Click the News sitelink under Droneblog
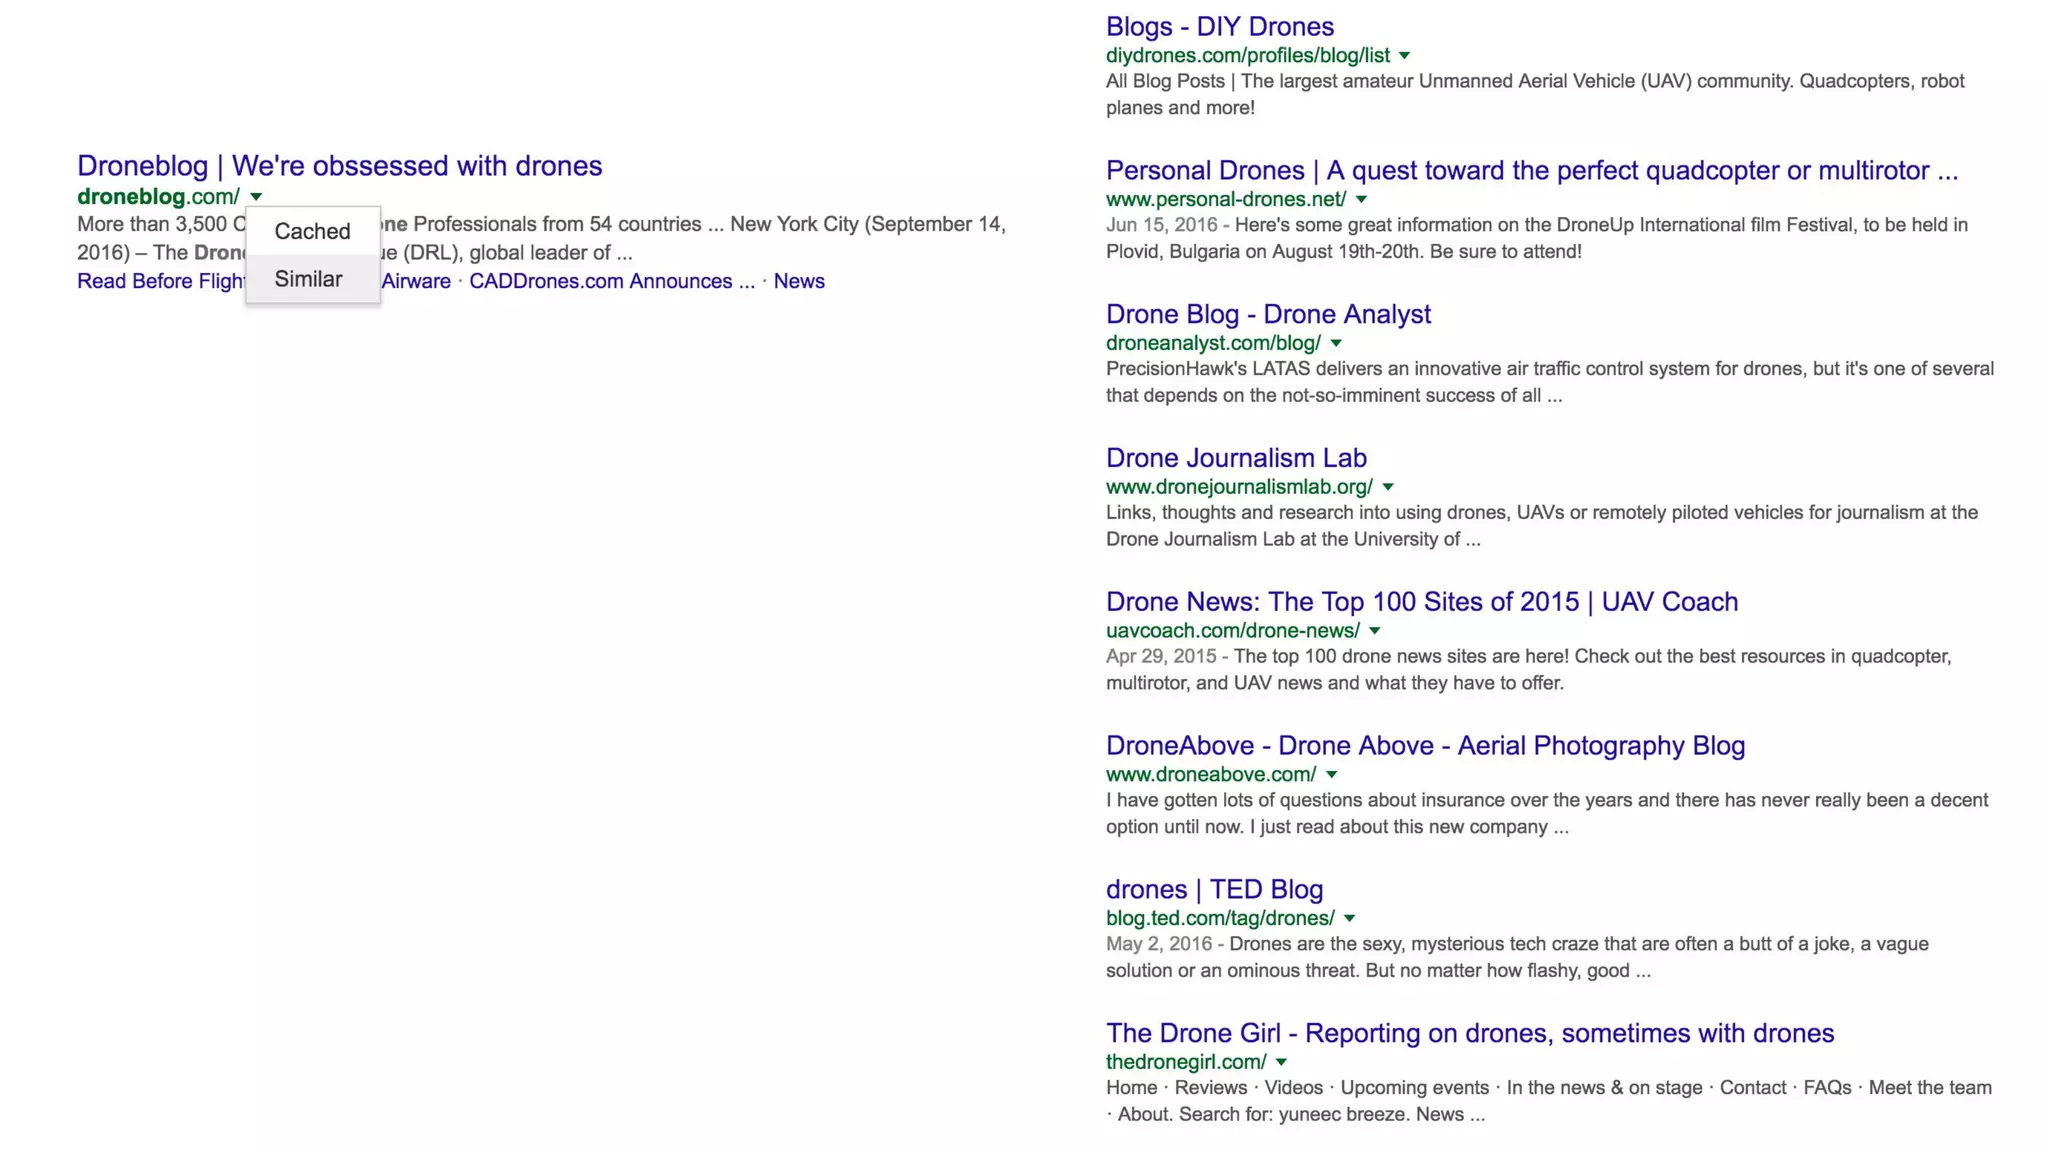This screenshot has width=2048, height=1152. 798,281
